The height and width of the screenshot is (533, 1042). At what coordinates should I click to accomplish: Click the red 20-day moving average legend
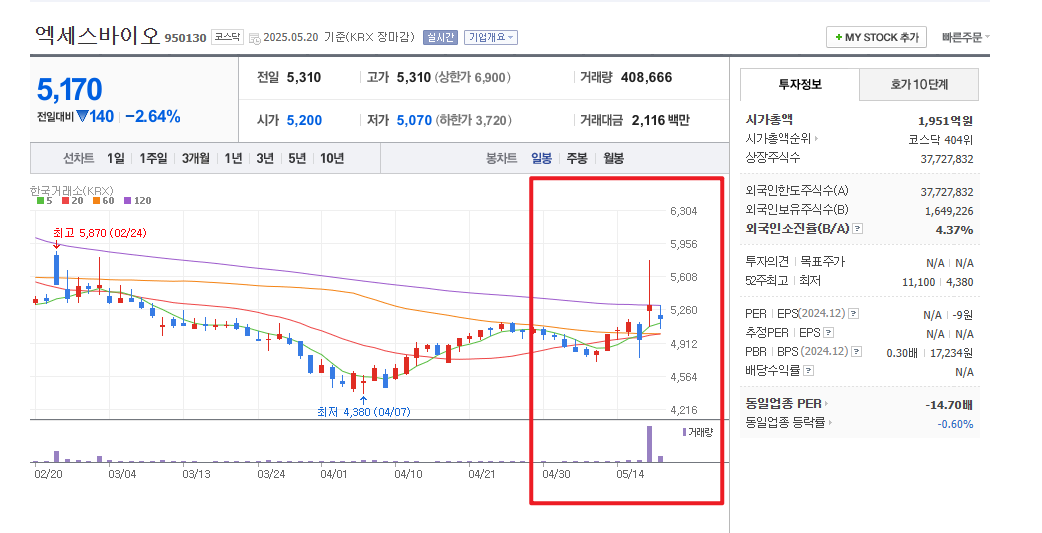click(72, 200)
